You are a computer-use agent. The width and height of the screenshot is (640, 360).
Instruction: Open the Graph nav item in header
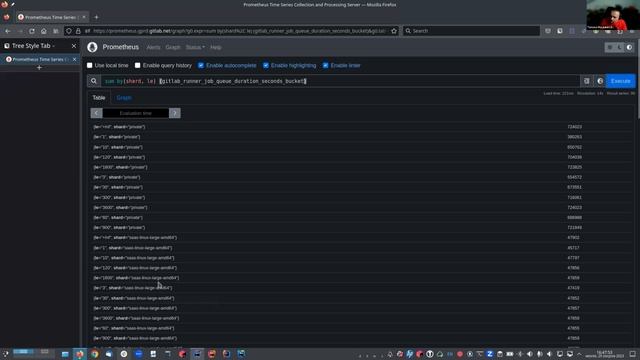click(x=173, y=47)
